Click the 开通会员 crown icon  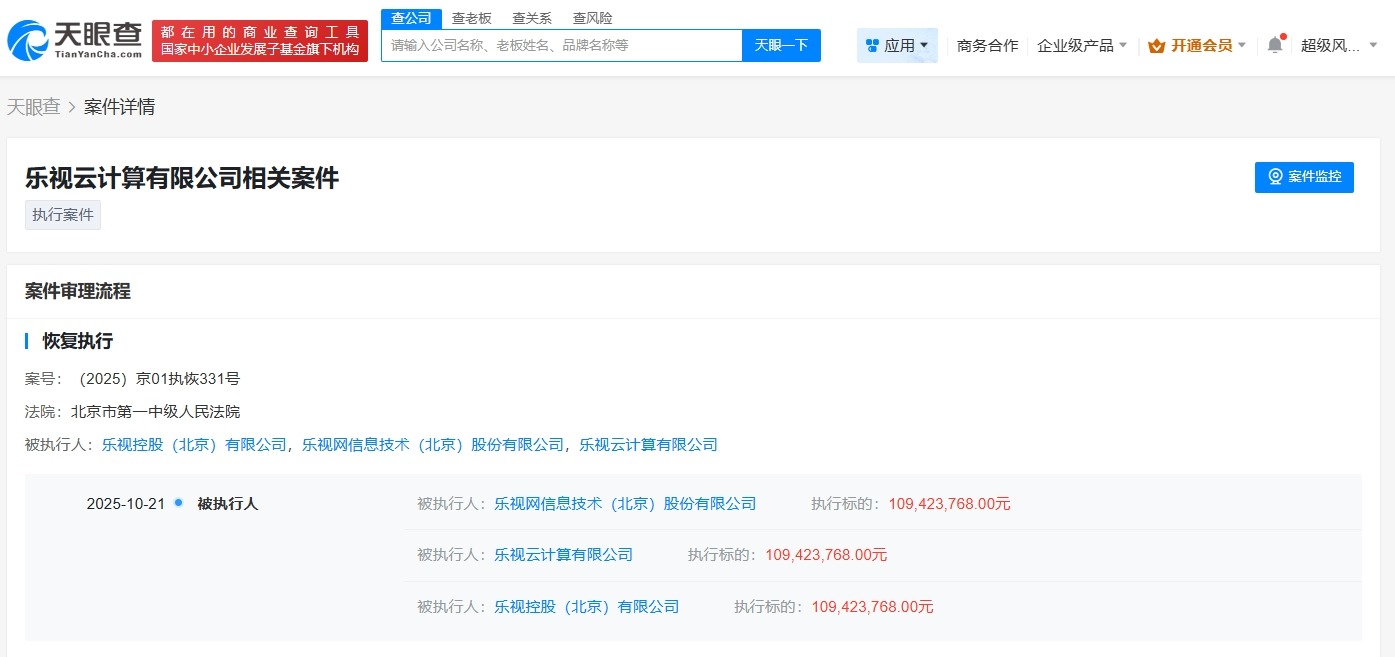click(x=1159, y=45)
